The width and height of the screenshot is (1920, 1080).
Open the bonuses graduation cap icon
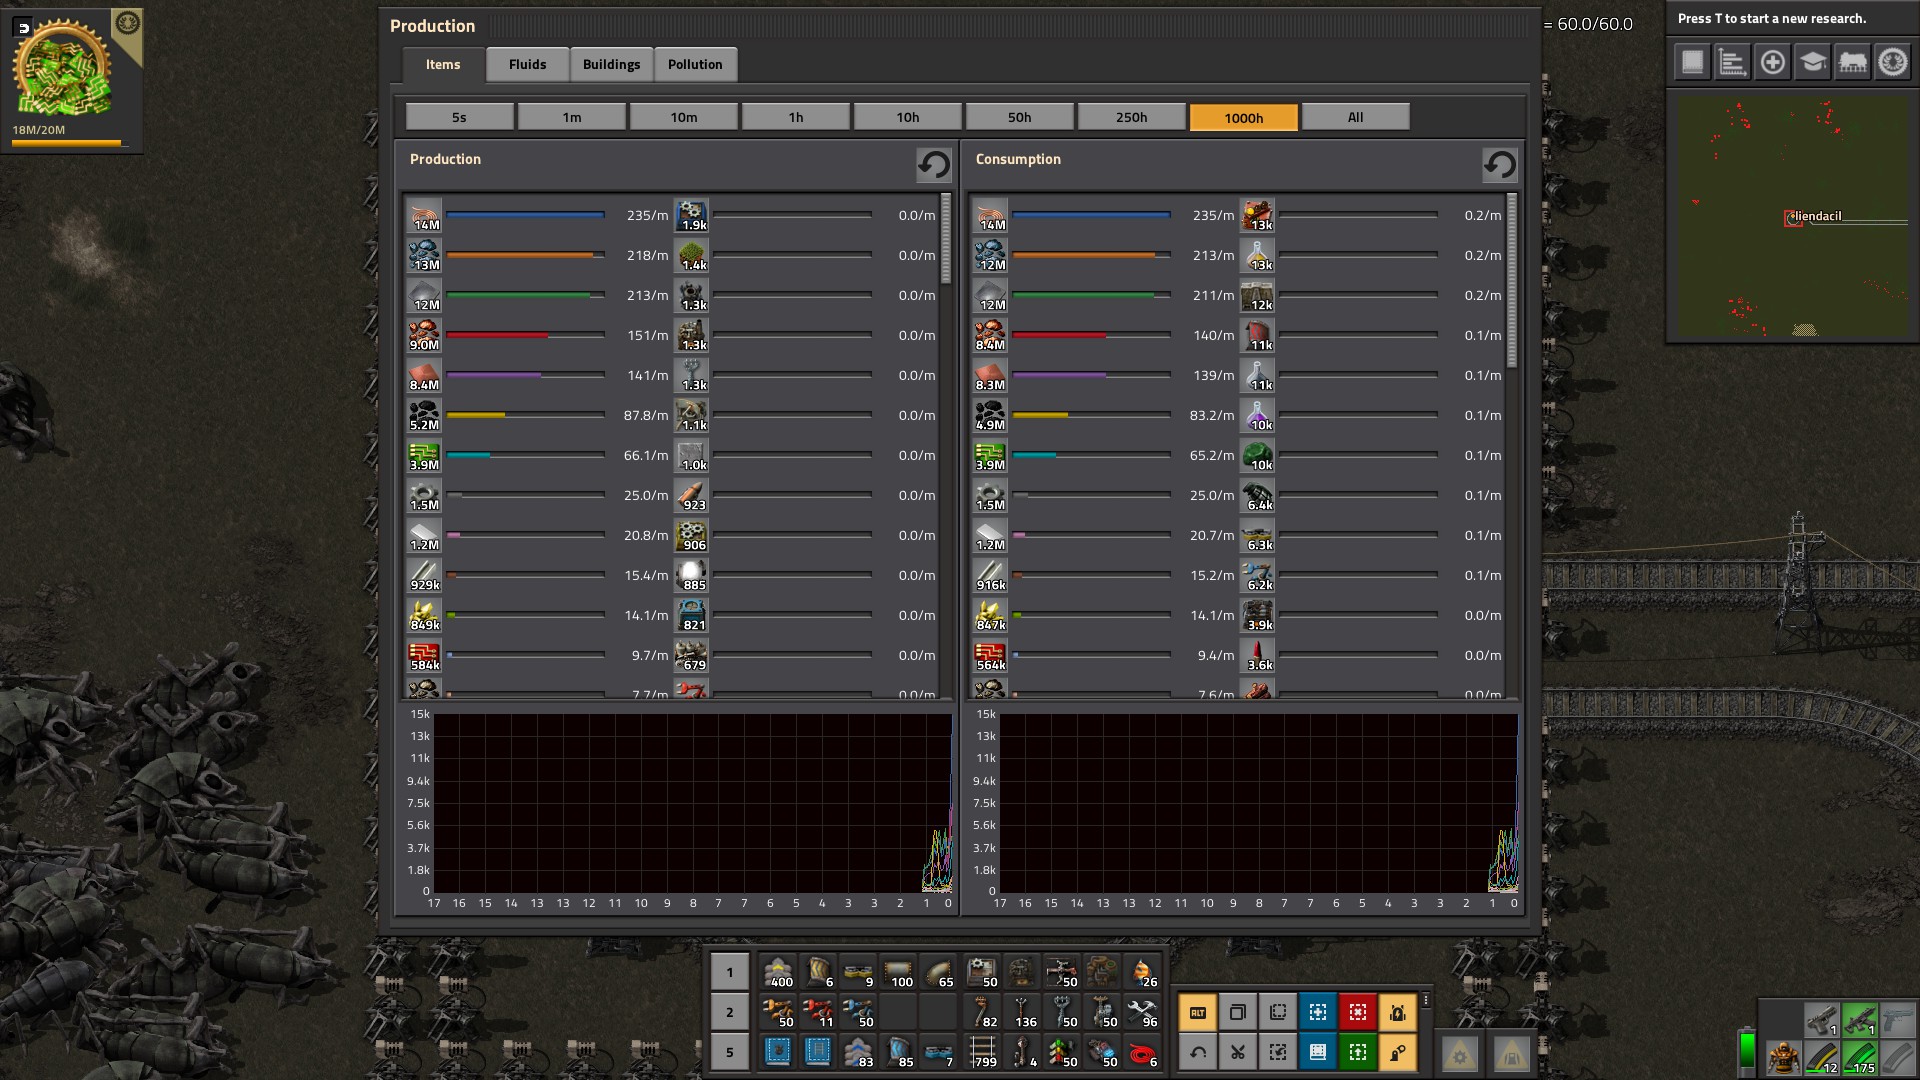click(x=1812, y=62)
